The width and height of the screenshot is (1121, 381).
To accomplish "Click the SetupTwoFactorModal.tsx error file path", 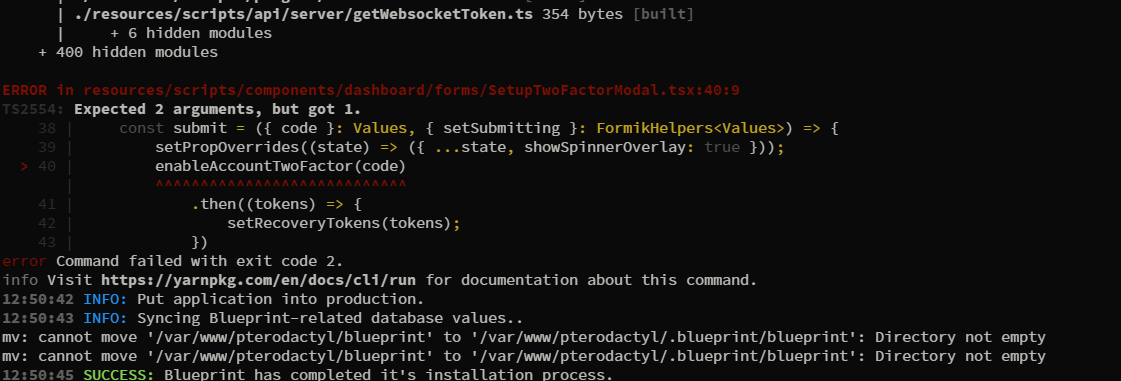I will [411, 90].
